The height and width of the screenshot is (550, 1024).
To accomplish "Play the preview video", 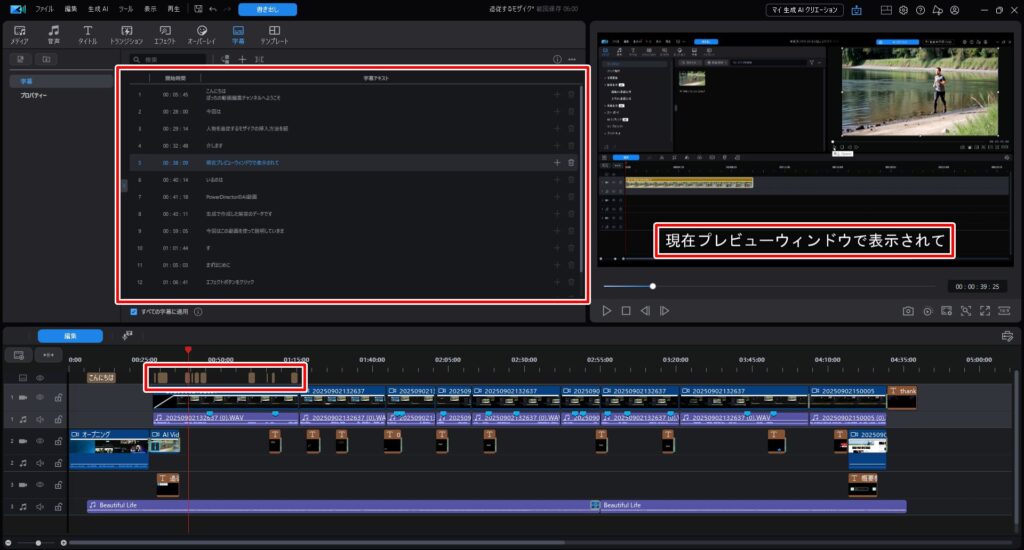I will tap(606, 311).
